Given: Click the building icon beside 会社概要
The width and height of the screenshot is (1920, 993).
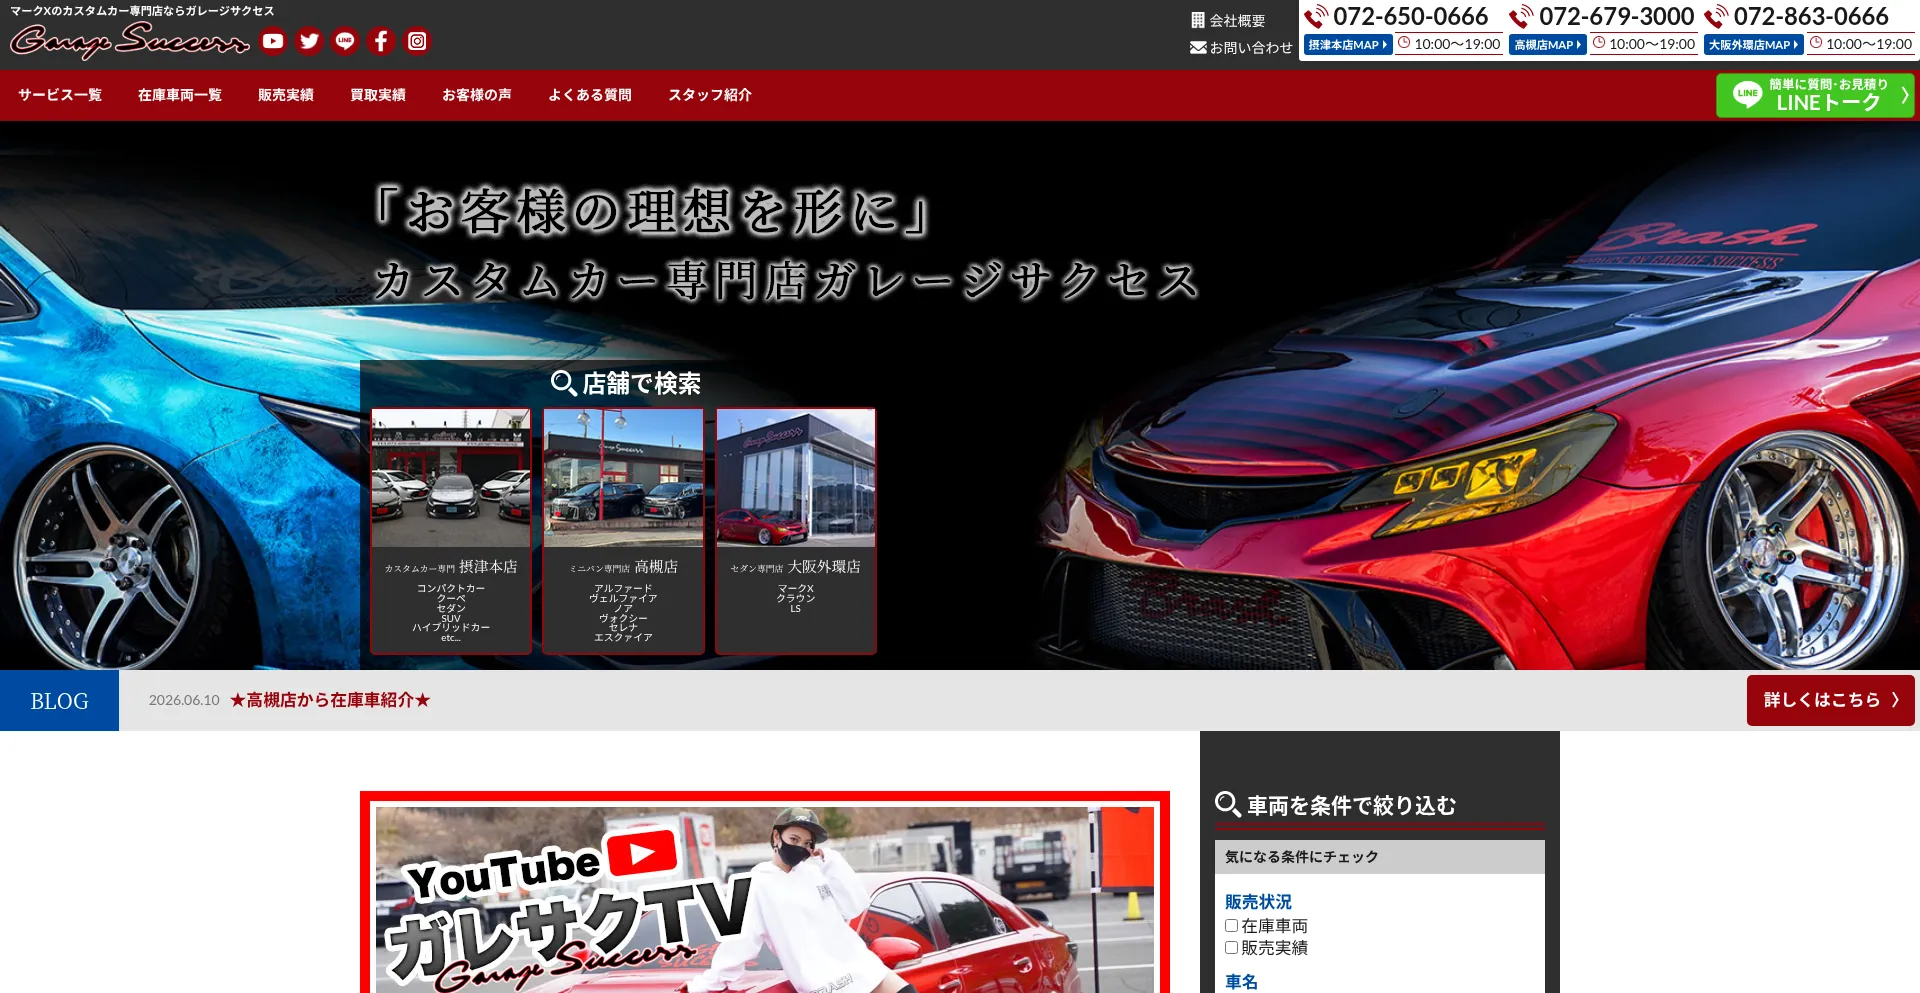Looking at the screenshot, I should pyautogui.click(x=1198, y=20).
